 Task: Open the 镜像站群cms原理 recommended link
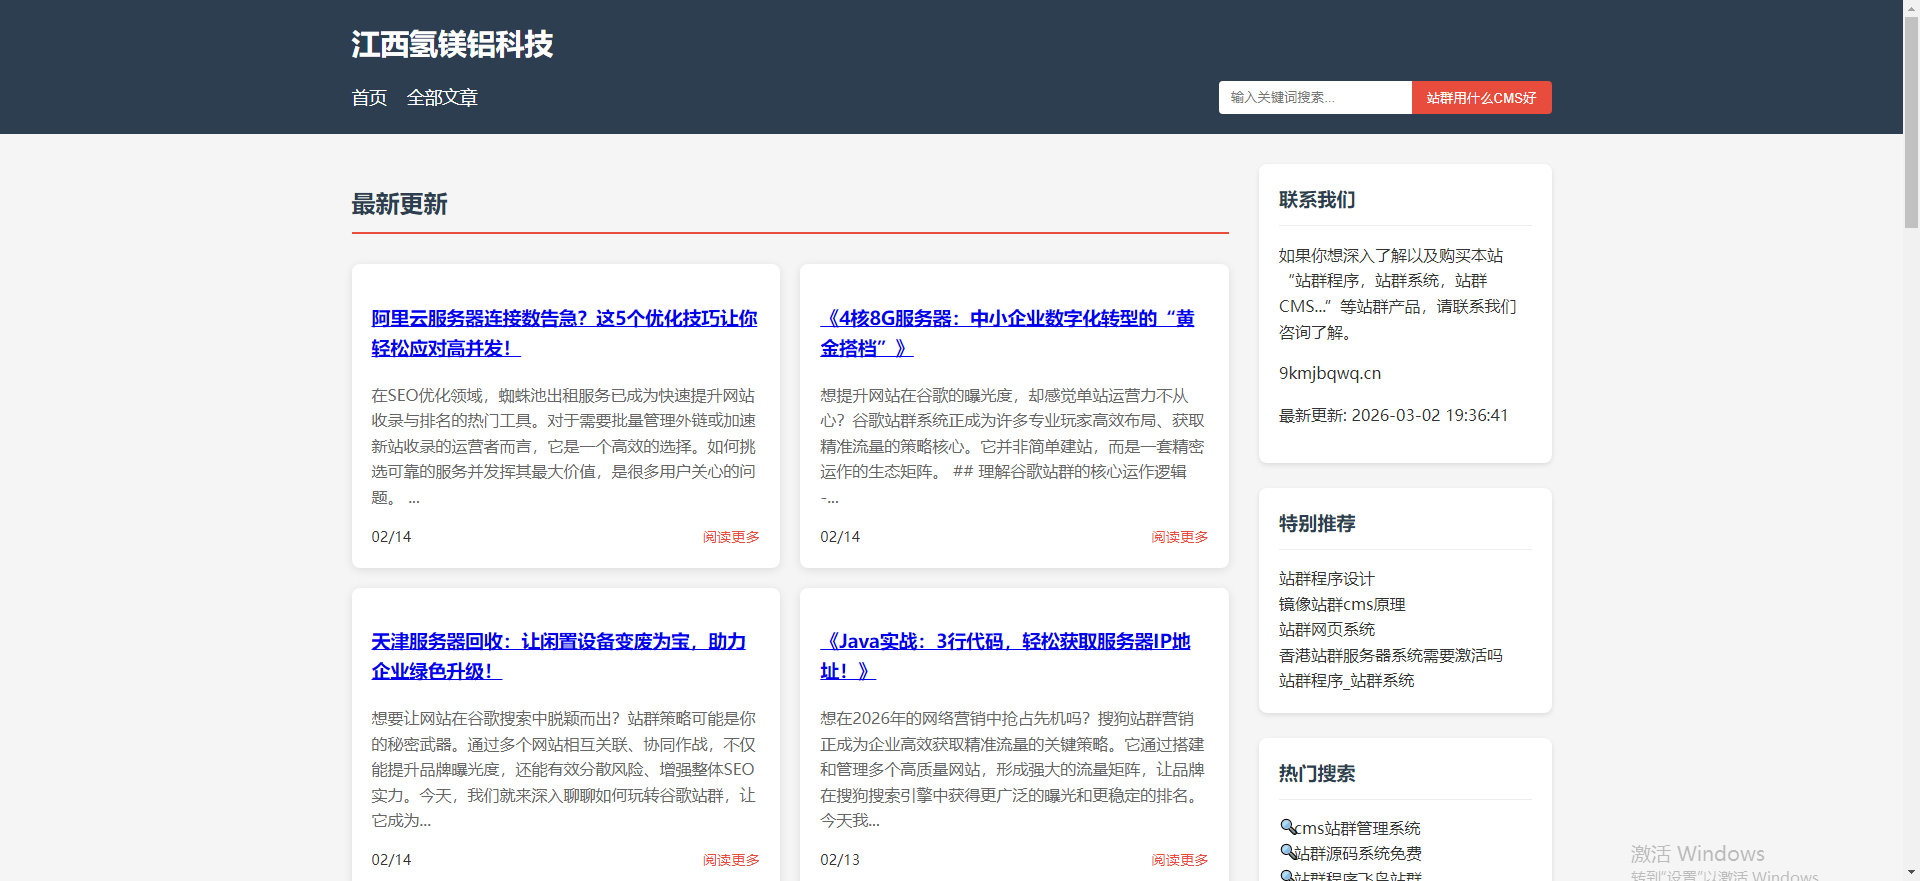pos(1342,604)
